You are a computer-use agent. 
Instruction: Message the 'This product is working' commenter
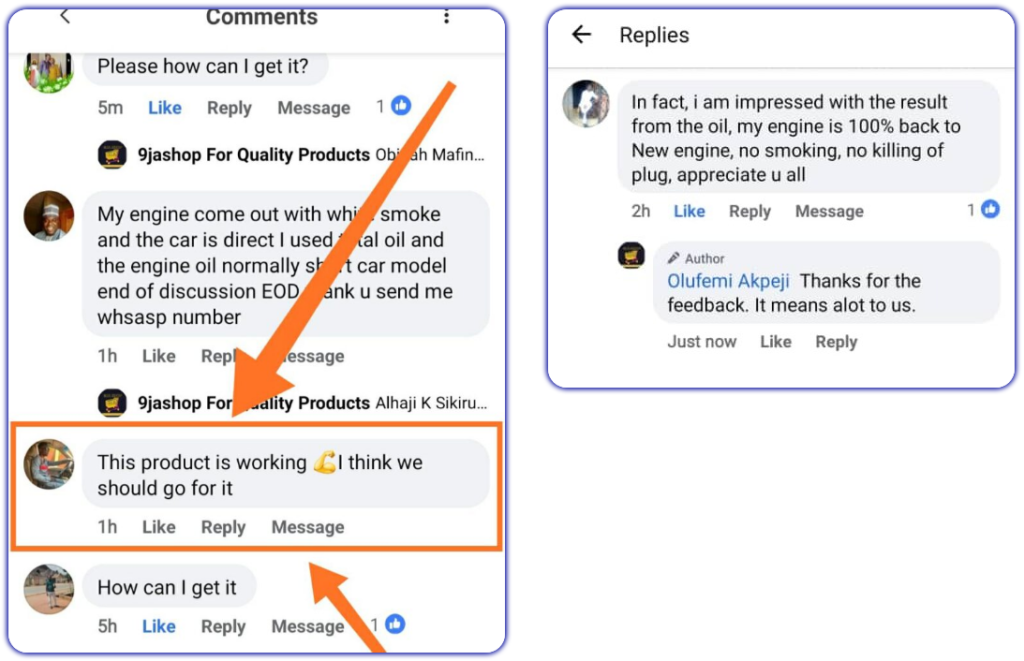pos(308,527)
